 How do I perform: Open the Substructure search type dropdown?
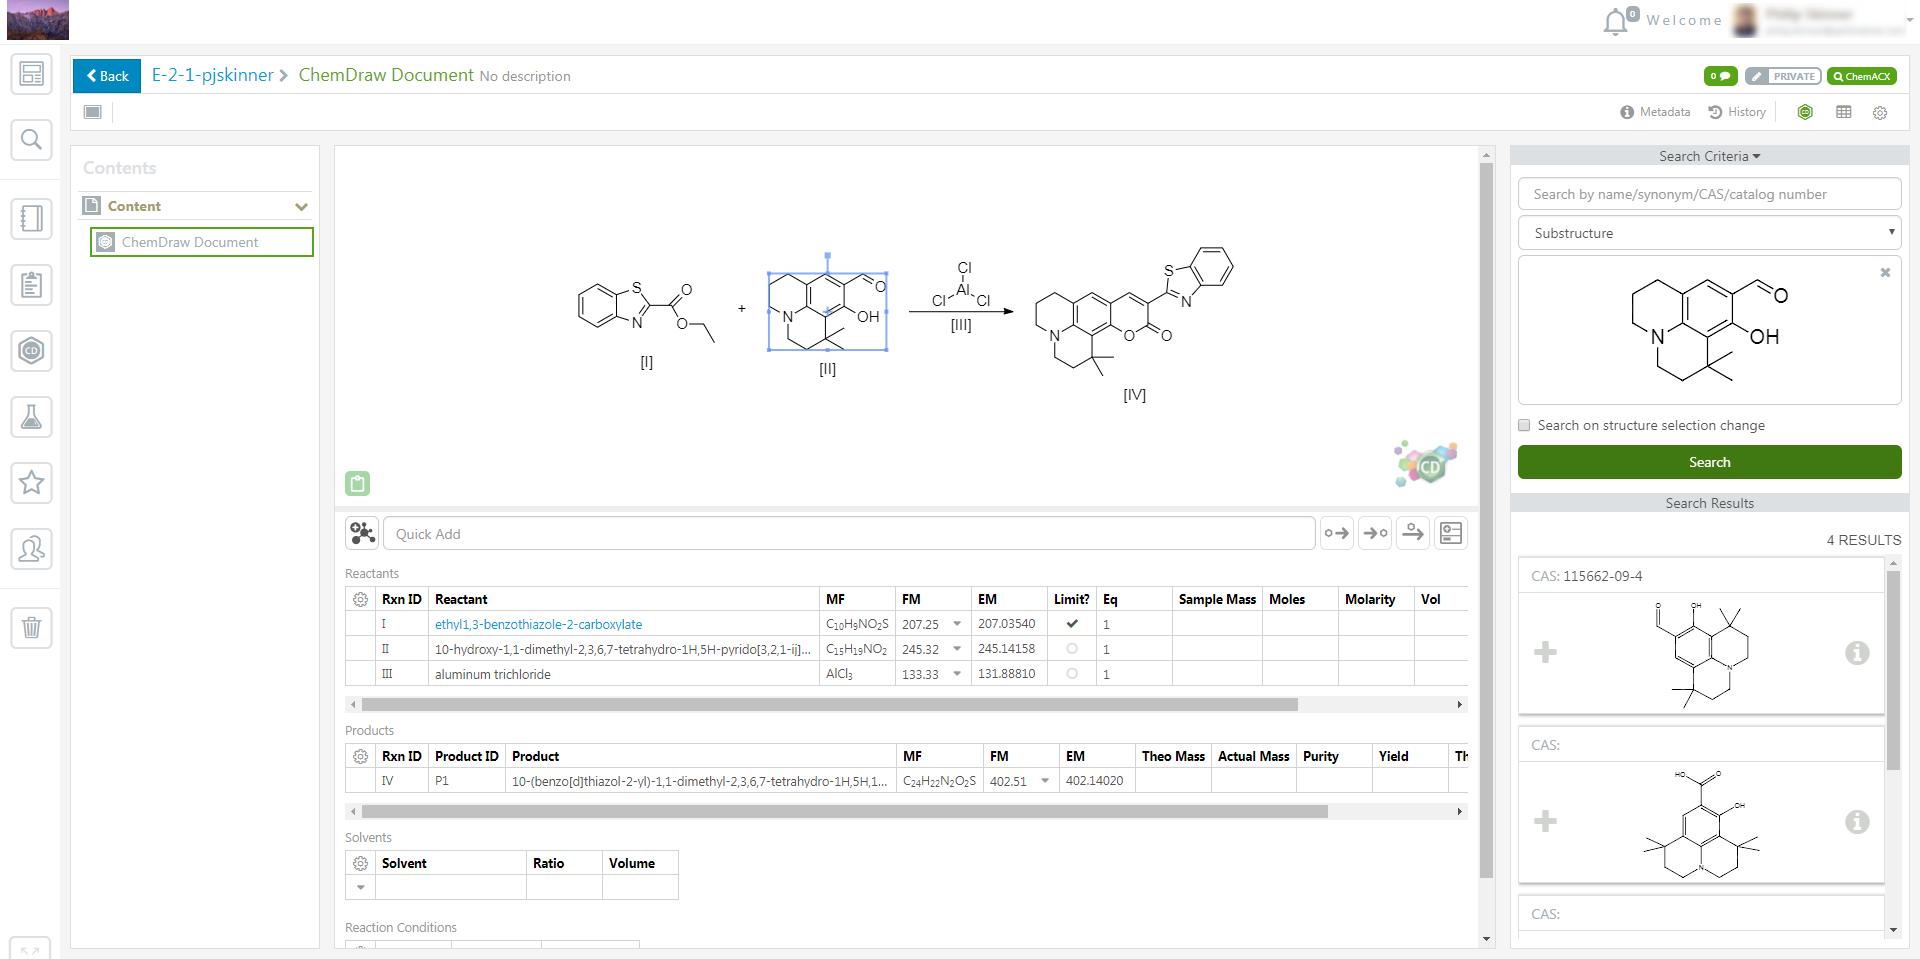tap(1709, 233)
